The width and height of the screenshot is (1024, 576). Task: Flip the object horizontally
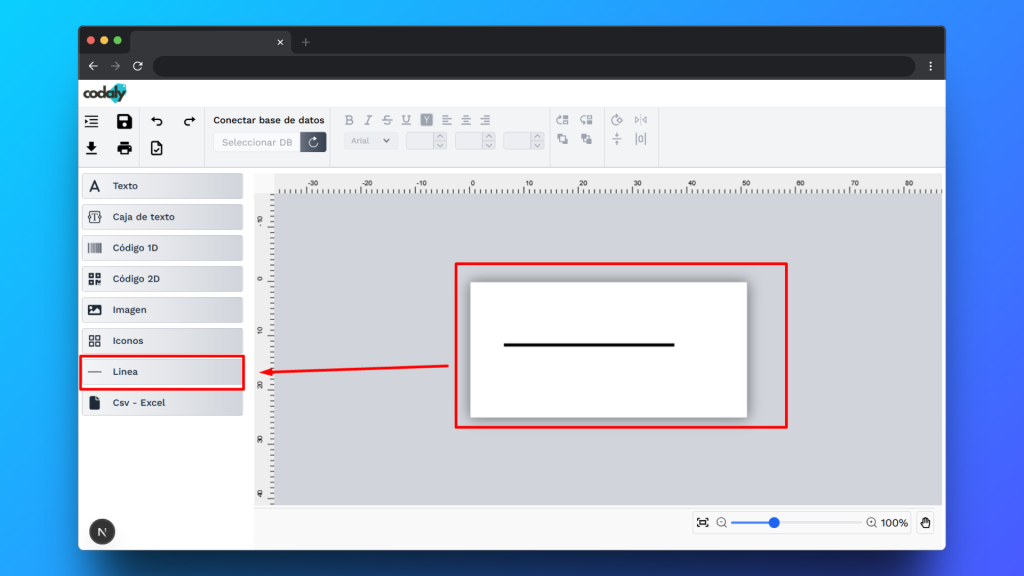pos(641,120)
